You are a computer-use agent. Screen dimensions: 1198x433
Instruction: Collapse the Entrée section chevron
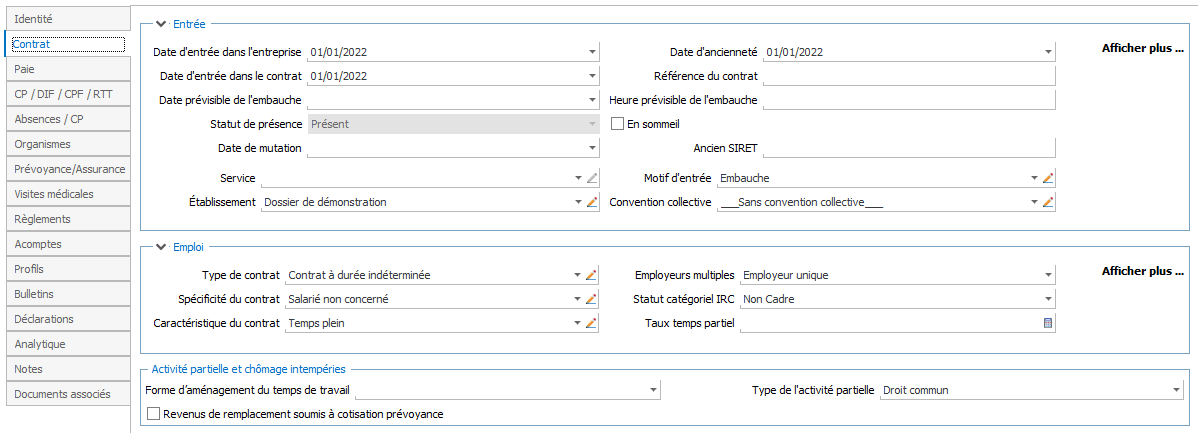pyautogui.click(x=161, y=23)
